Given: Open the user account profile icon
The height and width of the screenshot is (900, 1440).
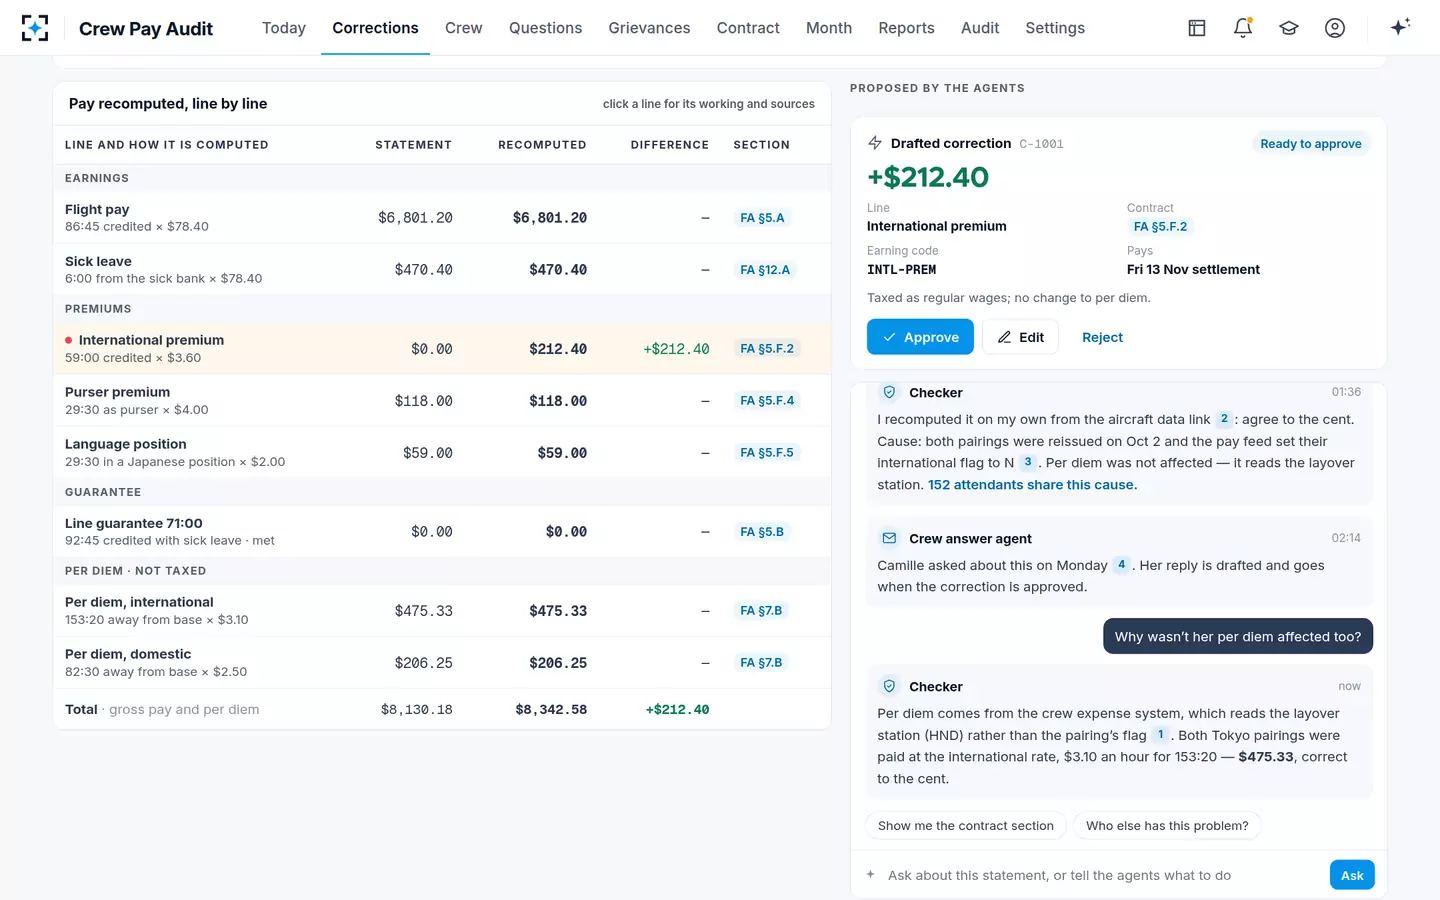Looking at the screenshot, I should tap(1335, 28).
